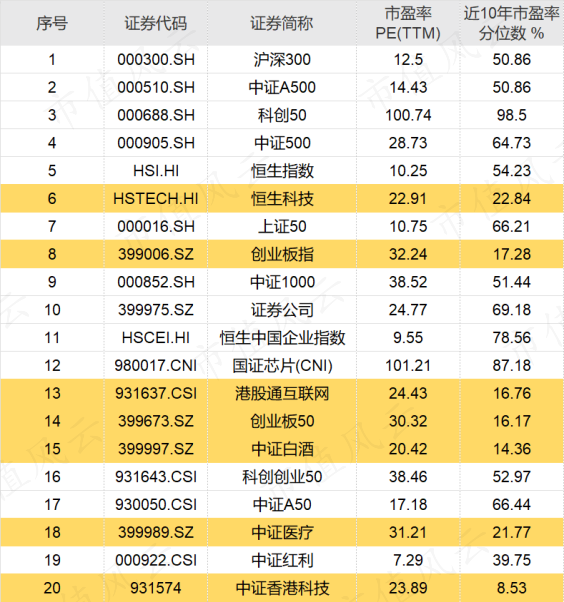This screenshot has width=564, height=602.
Task: Select the 港股通互联网 name cell
Action: pos(282,394)
